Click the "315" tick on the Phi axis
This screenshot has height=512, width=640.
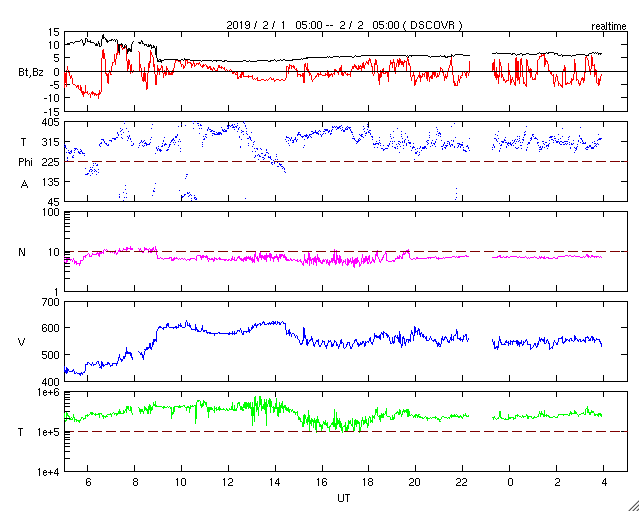51,142
